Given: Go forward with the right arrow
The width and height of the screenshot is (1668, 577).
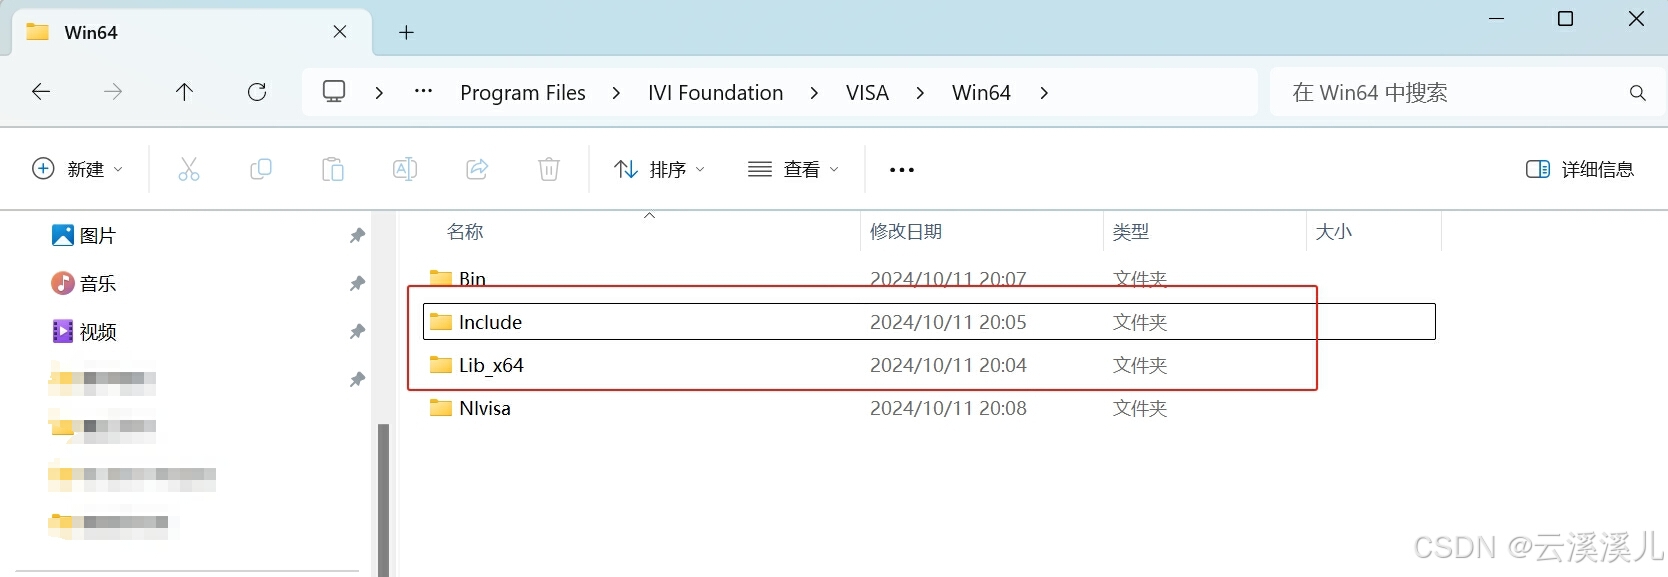Looking at the screenshot, I should pyautogui.click(x=113, y=92).
